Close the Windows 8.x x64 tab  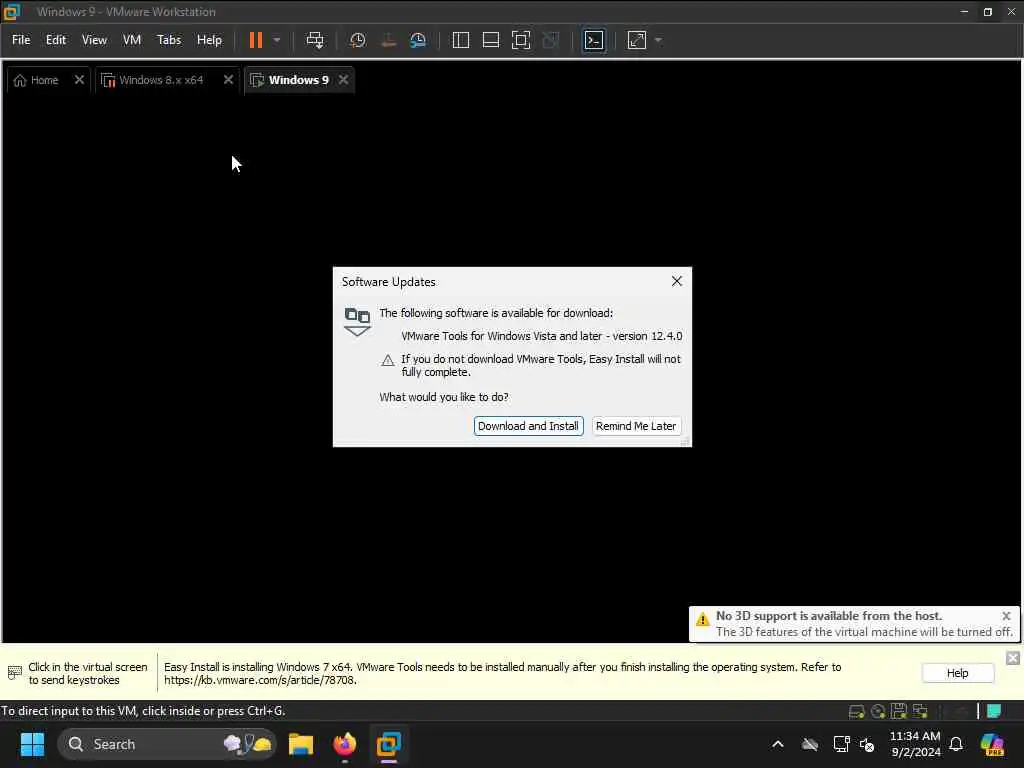pos(228,80)
